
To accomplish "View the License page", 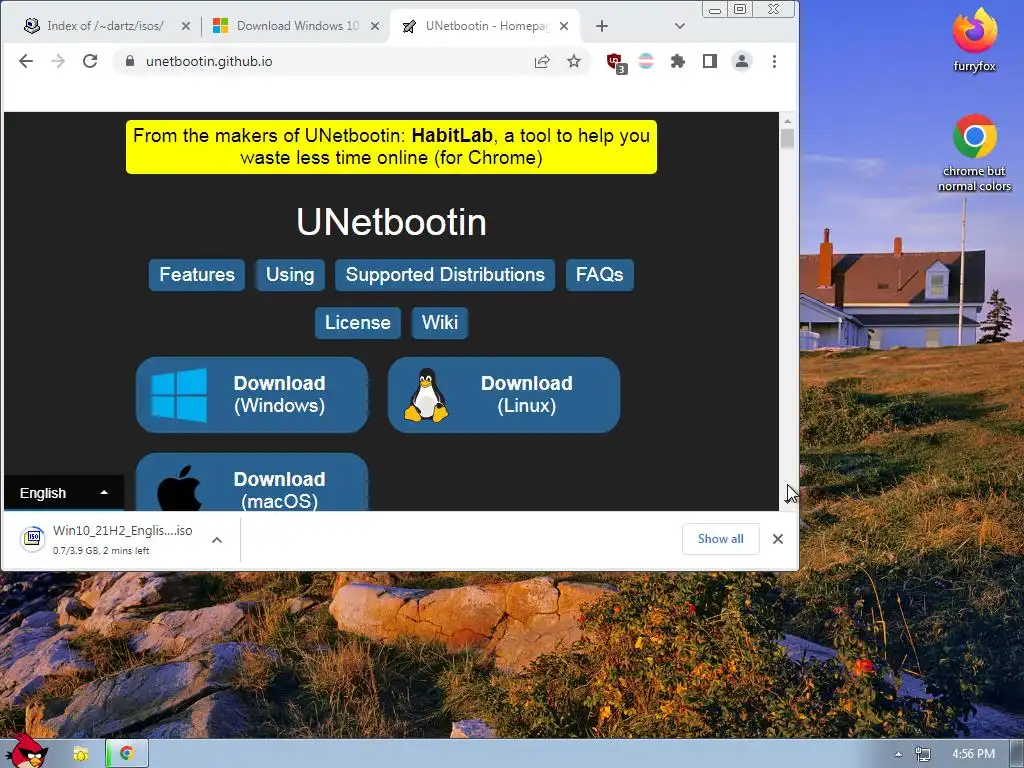I will pos(357,323).
